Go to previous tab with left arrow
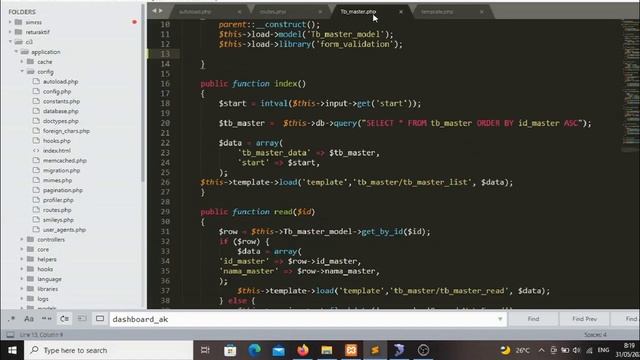 tap(154, 11)
